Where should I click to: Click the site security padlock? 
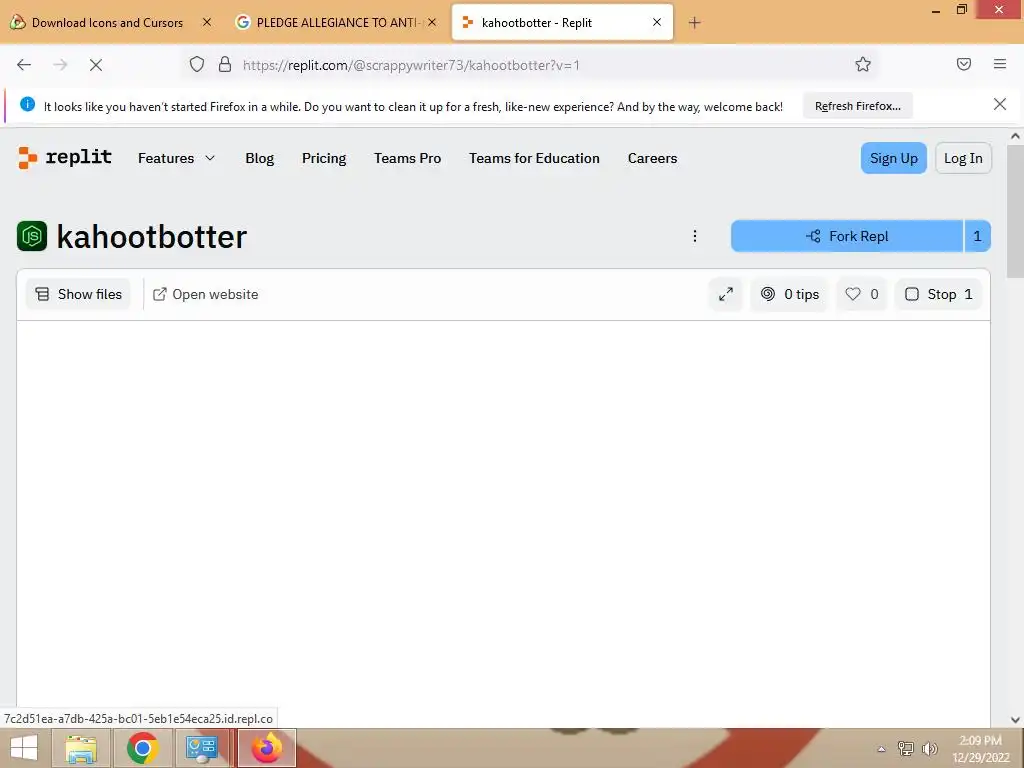pos(225,64)
